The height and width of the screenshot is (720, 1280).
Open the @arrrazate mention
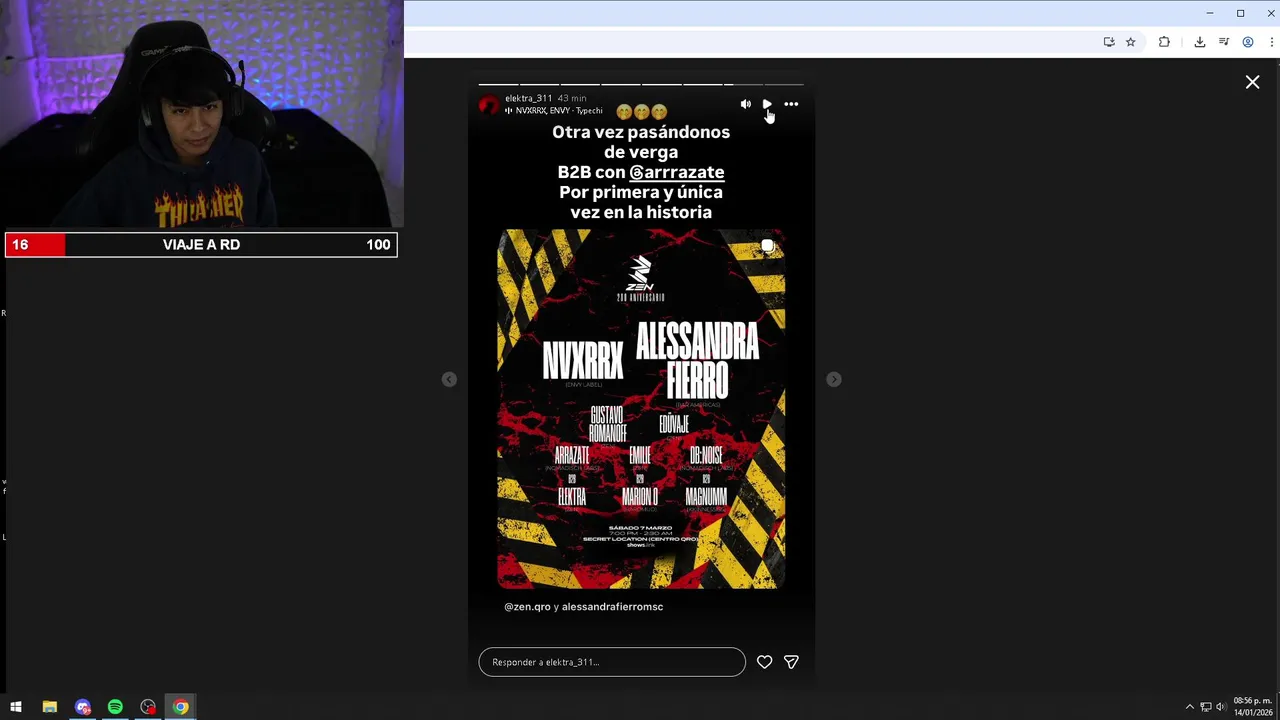click(677, 172)
